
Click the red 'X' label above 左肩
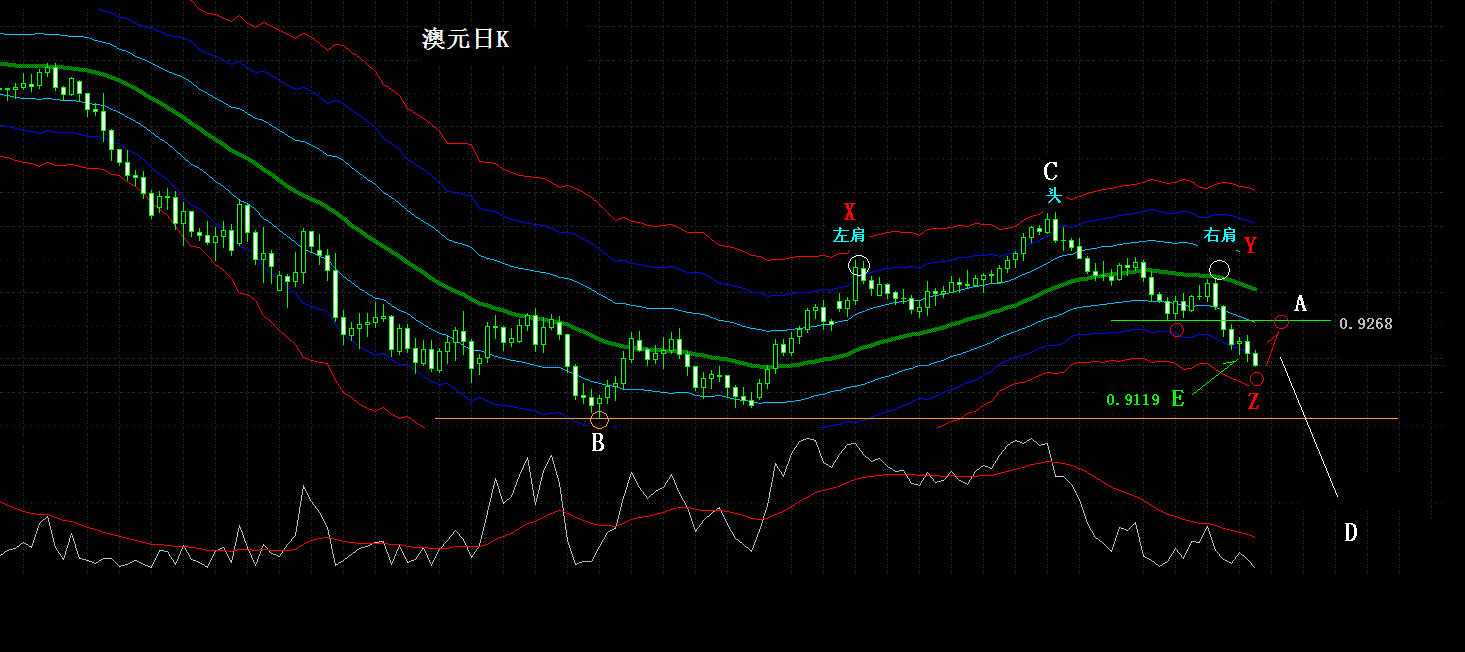(x=850, y=211)
